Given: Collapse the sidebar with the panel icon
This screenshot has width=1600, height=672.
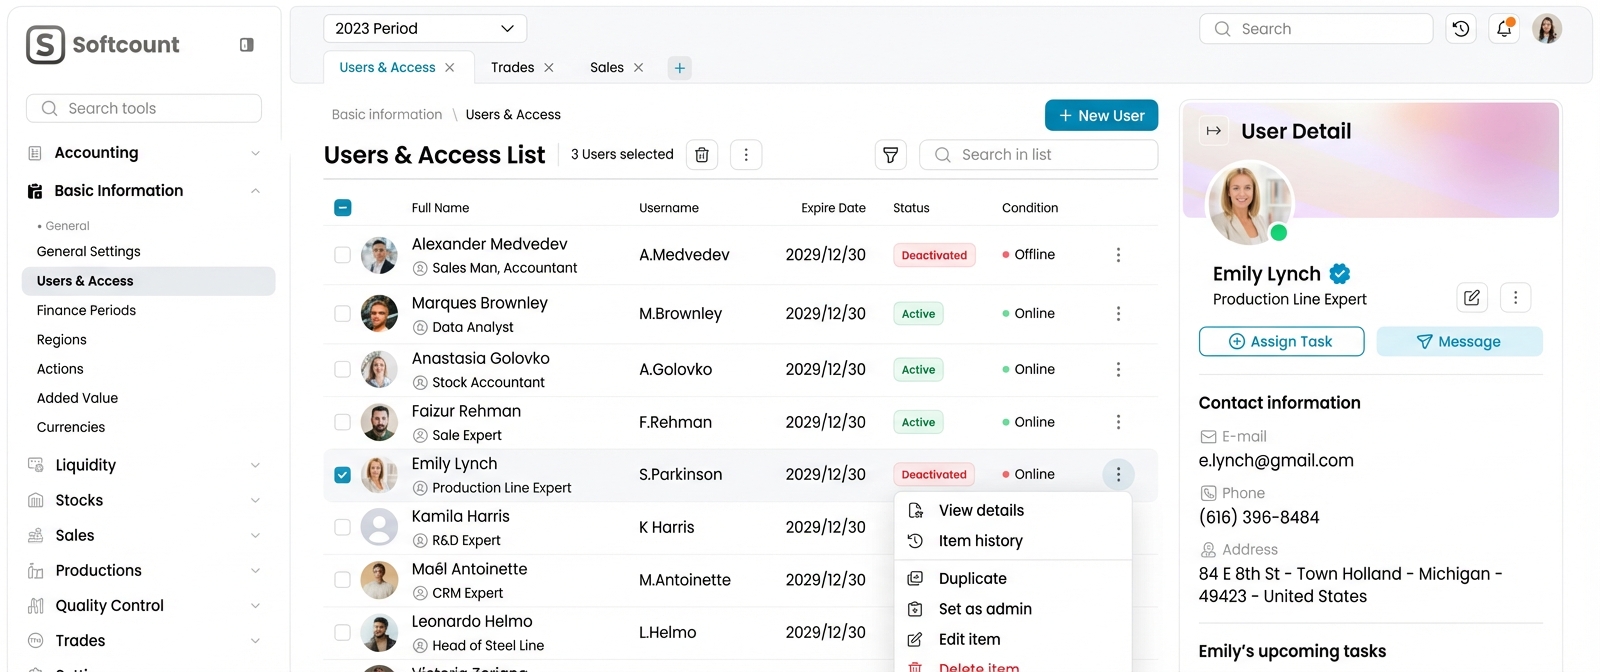Looking at the screenshot, I should point(247,45).
